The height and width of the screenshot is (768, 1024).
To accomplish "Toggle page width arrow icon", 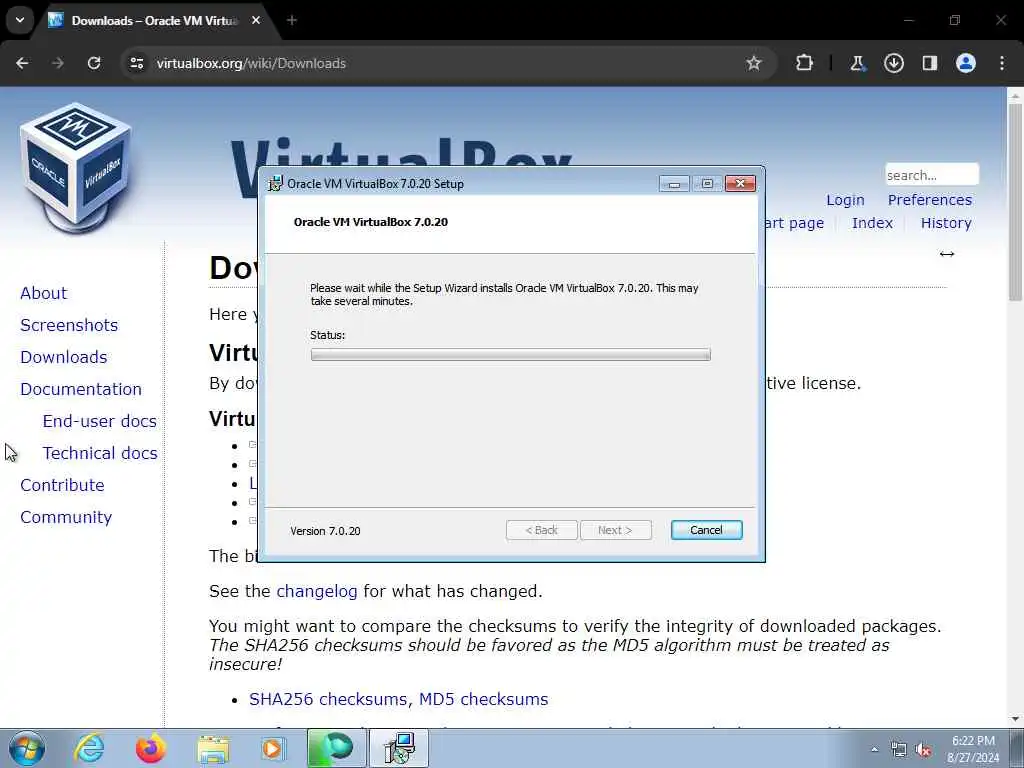I will pyautogui.click(x=946, y=254).
